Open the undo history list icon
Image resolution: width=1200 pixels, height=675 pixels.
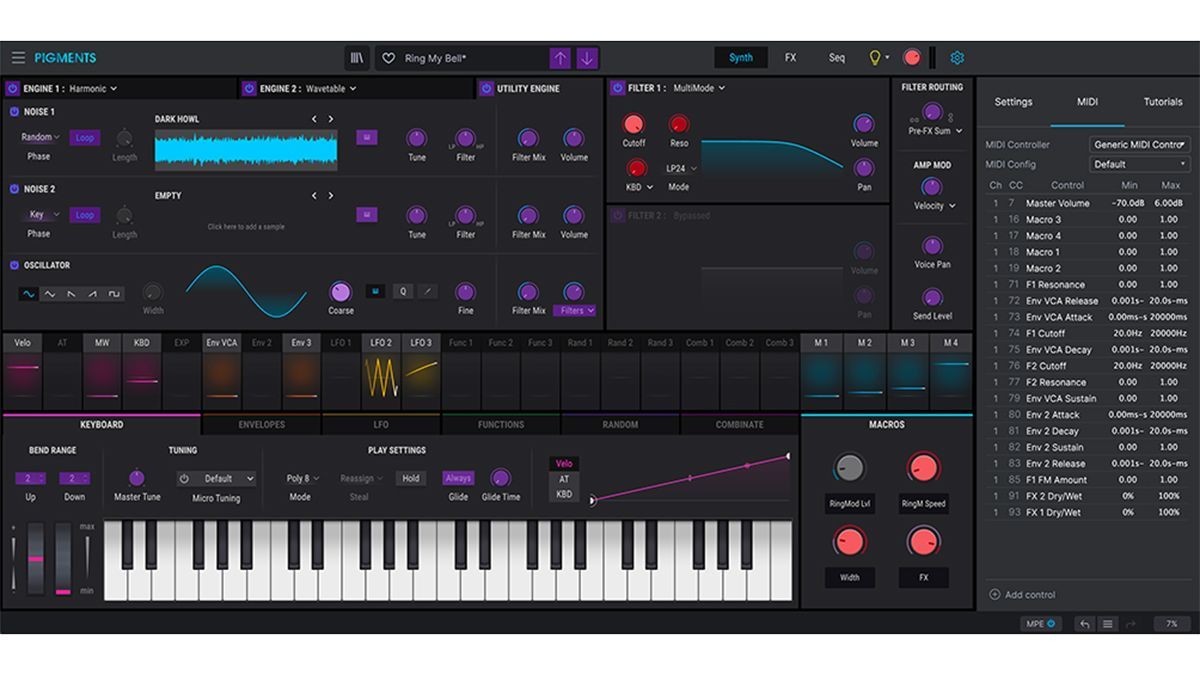click(x=1107, y=624)
